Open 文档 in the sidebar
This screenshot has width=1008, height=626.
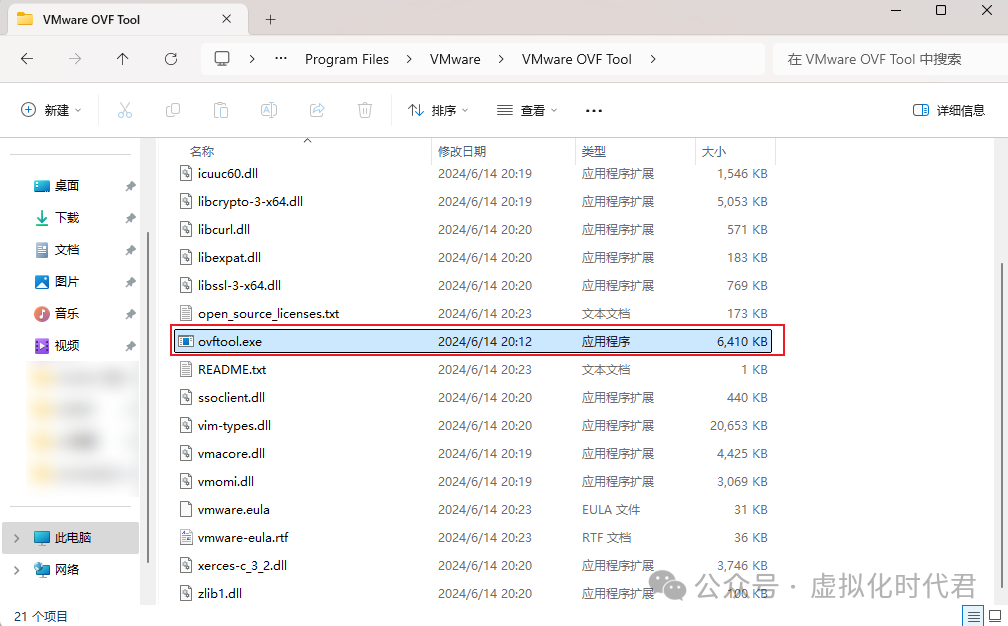pos(67,250)
